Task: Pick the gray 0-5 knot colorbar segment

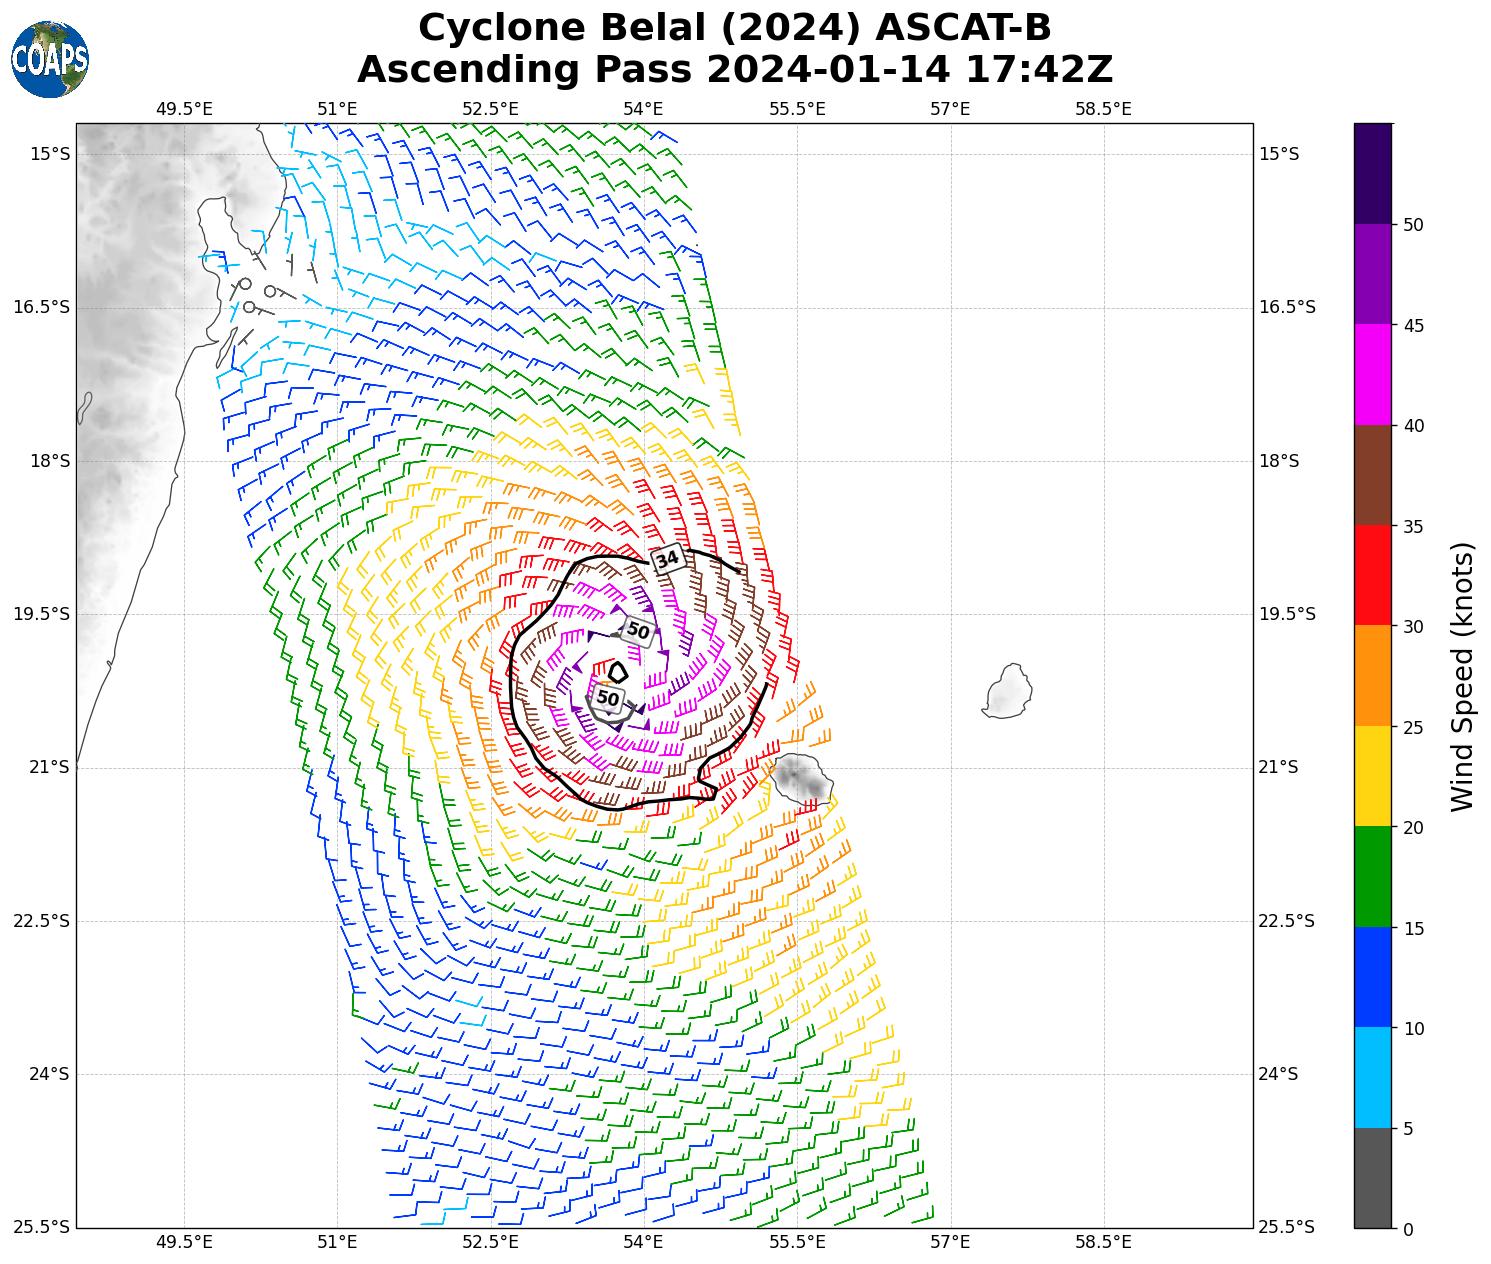Action: tap(1372, 1177)
